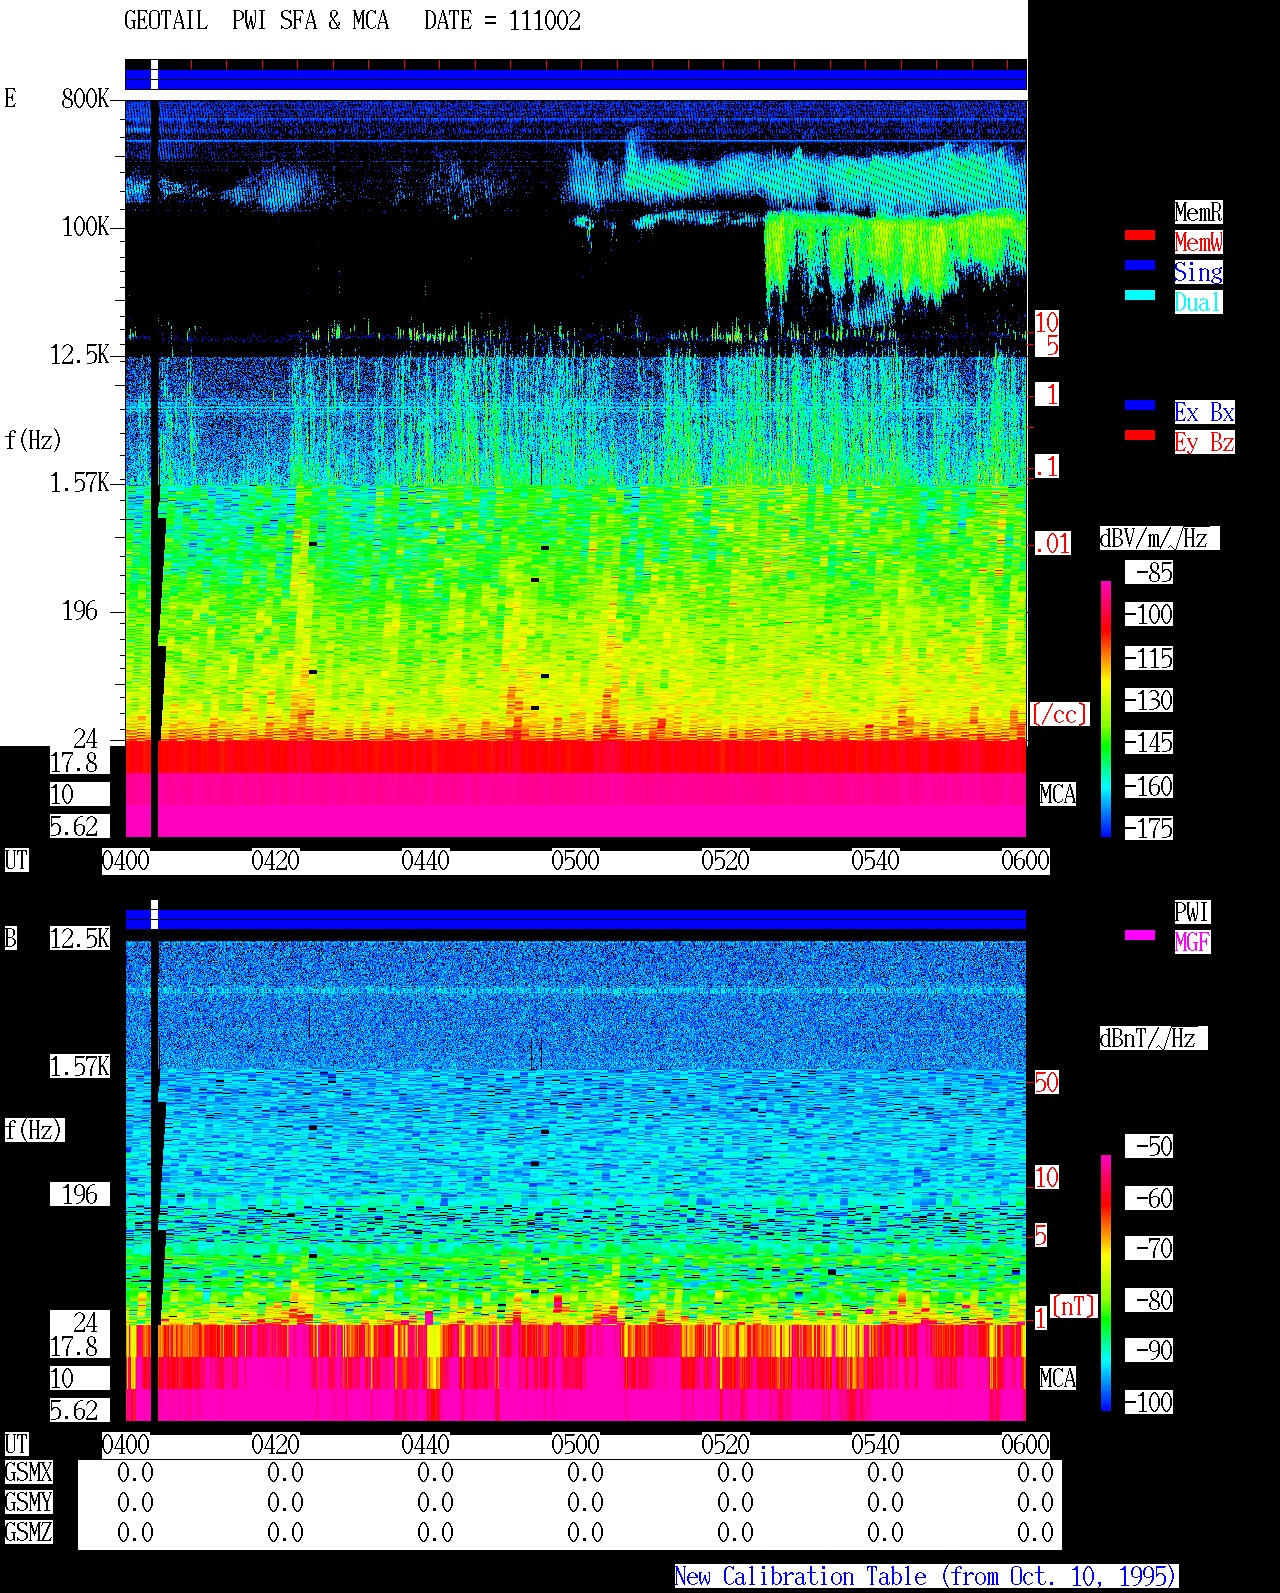The height and width of the screenshot is (1593, 1280).
Task: Click the 'dBV/m/√Hz' unit label
Action: point(1159,538)
